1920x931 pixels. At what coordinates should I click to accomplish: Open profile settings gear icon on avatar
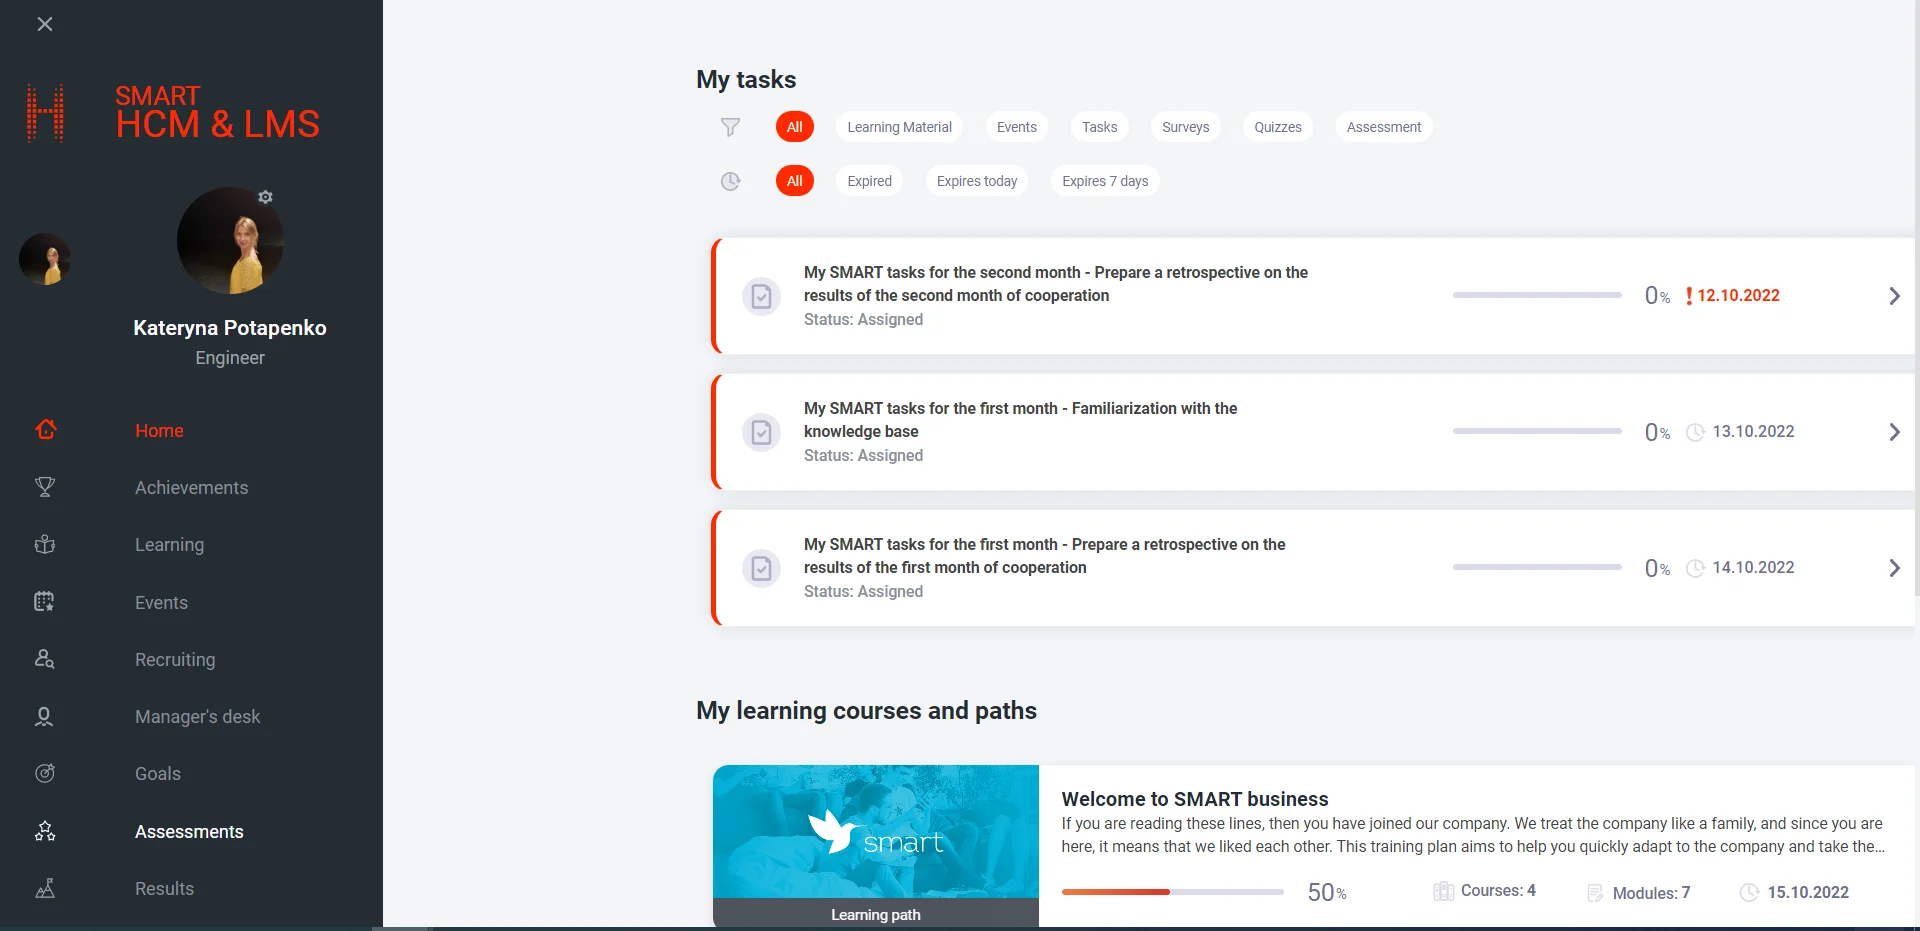point(265,197)
